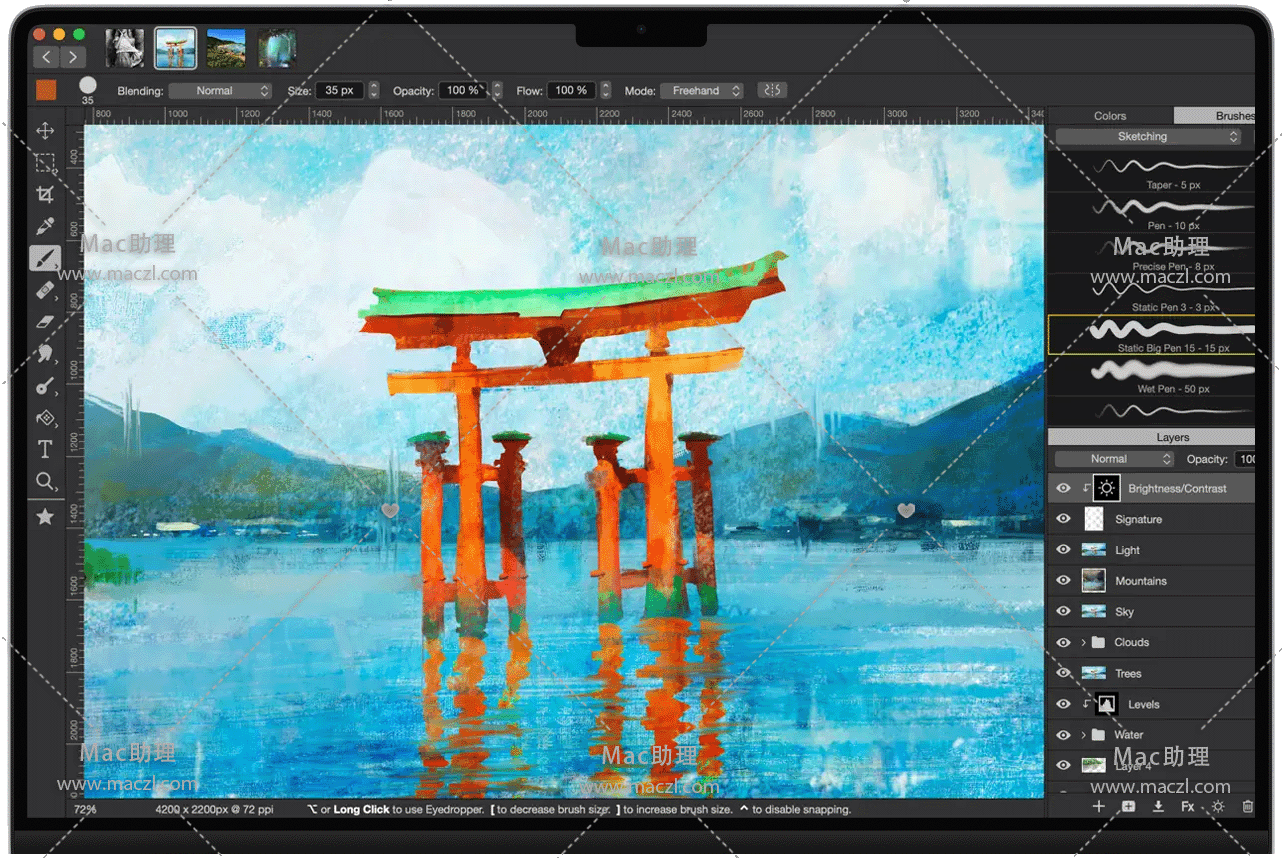Hide the Sky layer
Viewport: 1282px width, 858px height.
pyautogui.click(x=1063, y=612)
